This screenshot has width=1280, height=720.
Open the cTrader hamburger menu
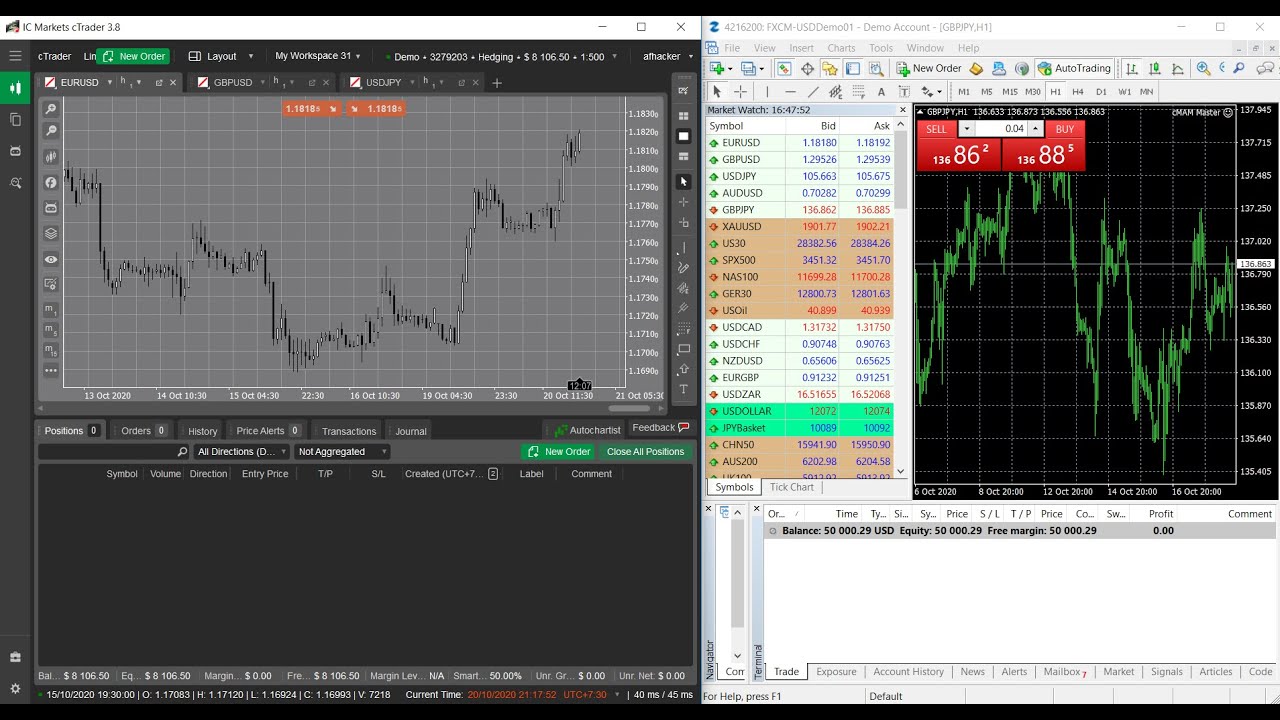(15, 56)
